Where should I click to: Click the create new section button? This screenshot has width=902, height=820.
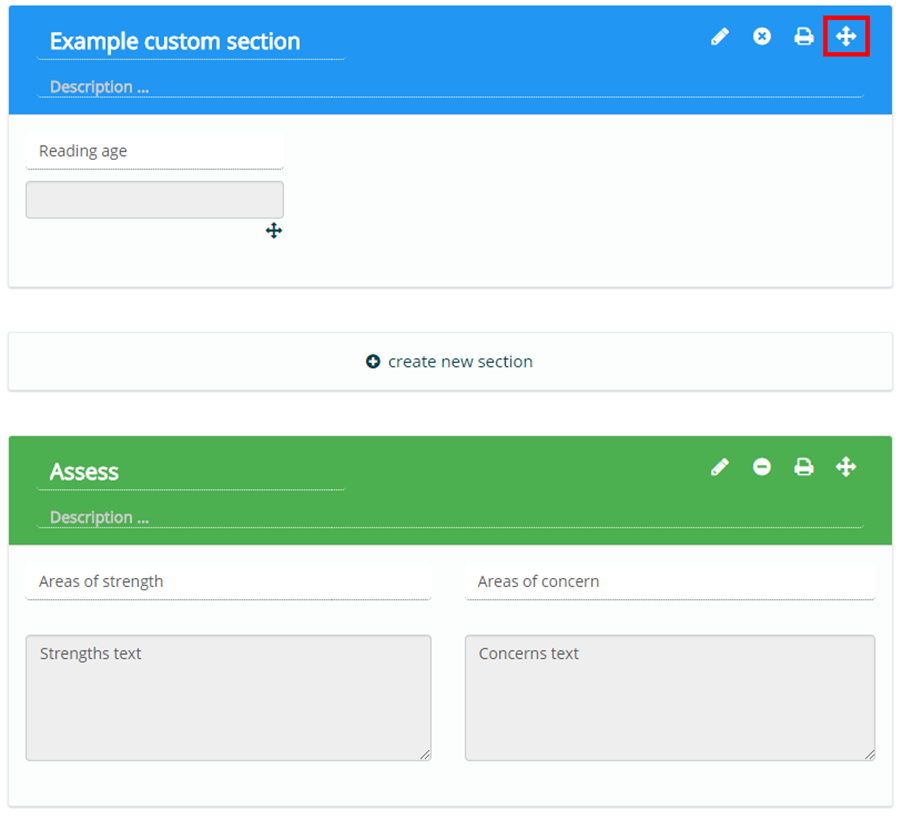click(x=450, y=362)
